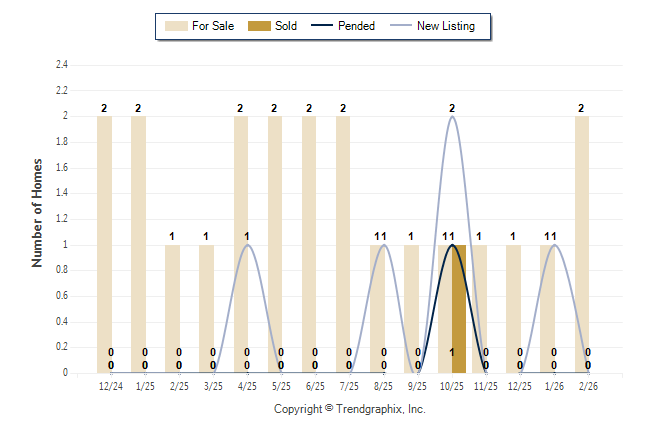Click the New Listing peak at 4/25
The width and height of the screenshot is (646, 434).
(247, 245)
